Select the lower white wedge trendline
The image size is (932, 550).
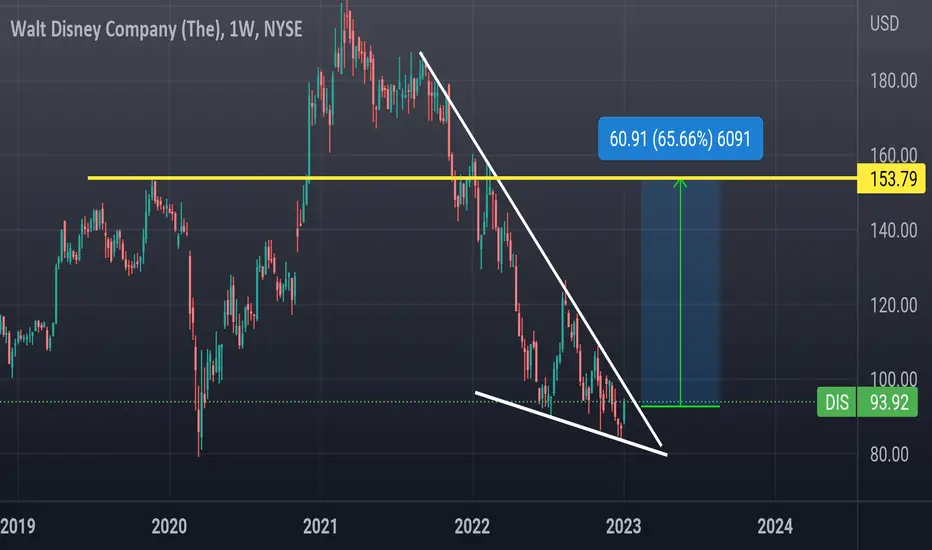(571, 423)
